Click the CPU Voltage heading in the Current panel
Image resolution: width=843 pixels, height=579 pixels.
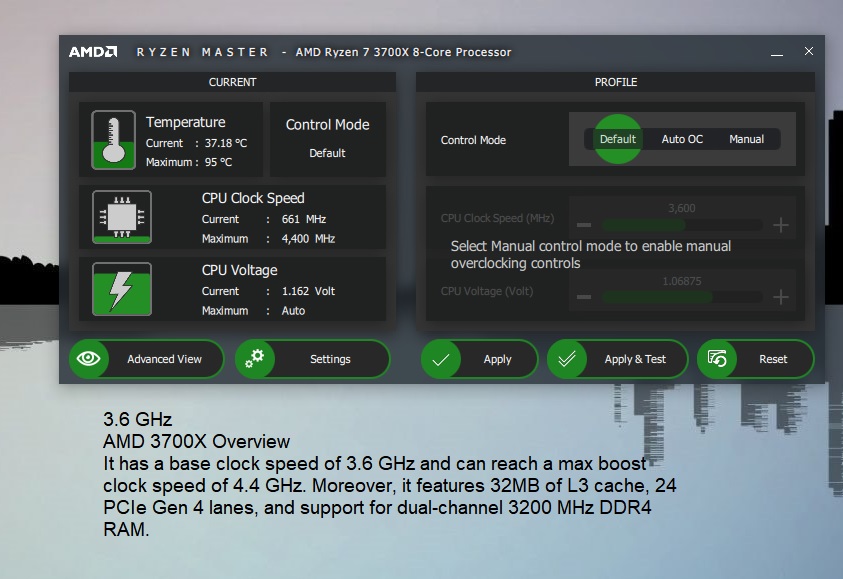(x=239, y=270)
